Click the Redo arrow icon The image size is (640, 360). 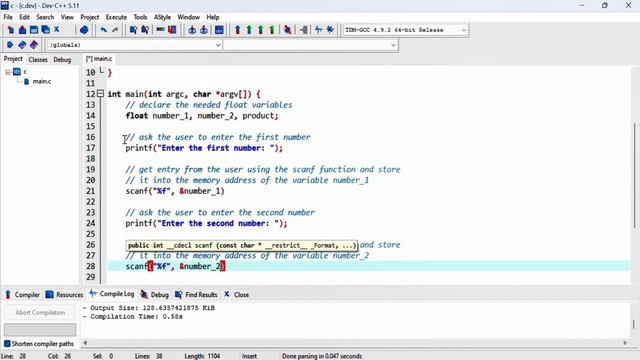tap(115, 30)
